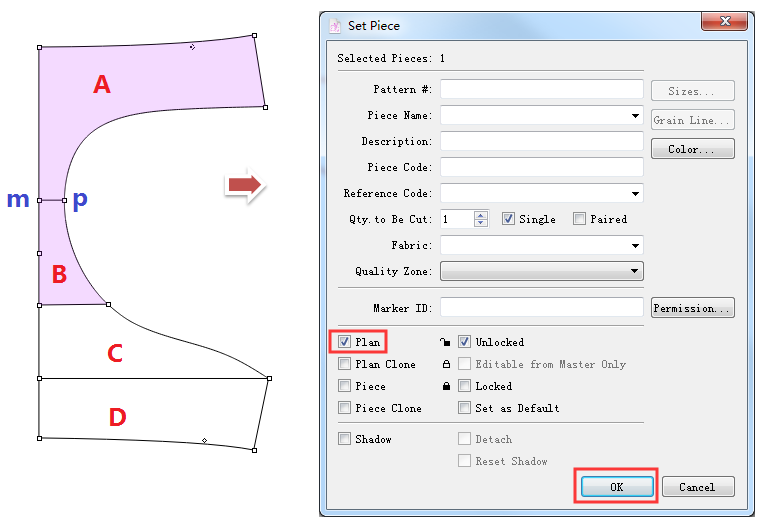Click the Set Piece dialog title icon

(x=335, y=24)
